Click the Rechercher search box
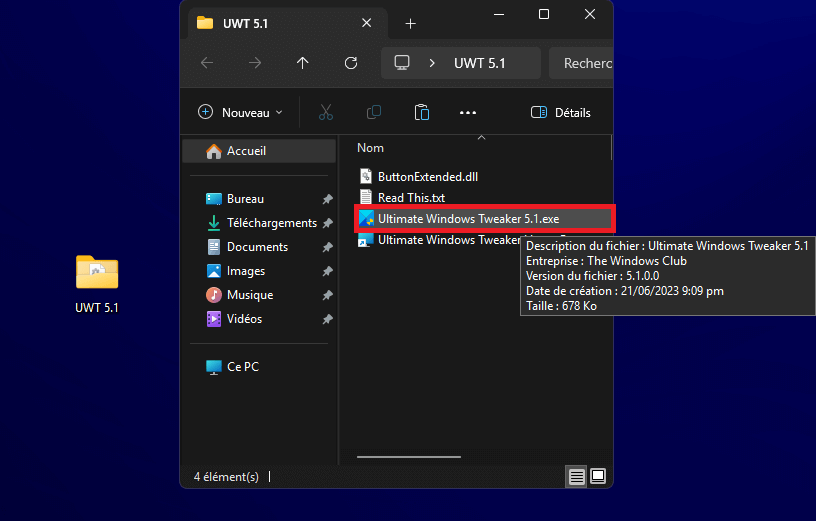 (x=581, y=63)
